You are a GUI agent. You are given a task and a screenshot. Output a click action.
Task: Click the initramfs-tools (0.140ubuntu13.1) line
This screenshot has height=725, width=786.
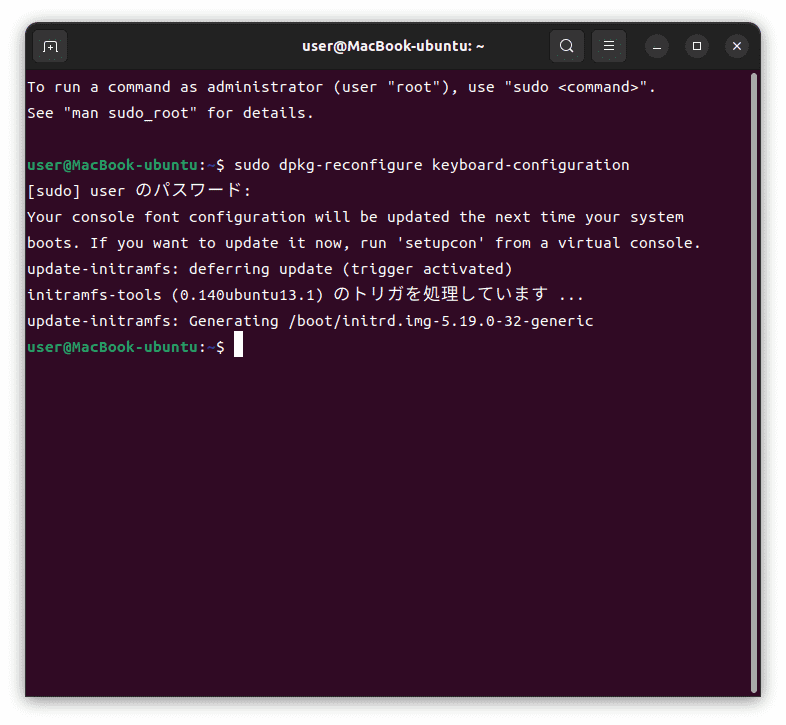tap(306, 294)
